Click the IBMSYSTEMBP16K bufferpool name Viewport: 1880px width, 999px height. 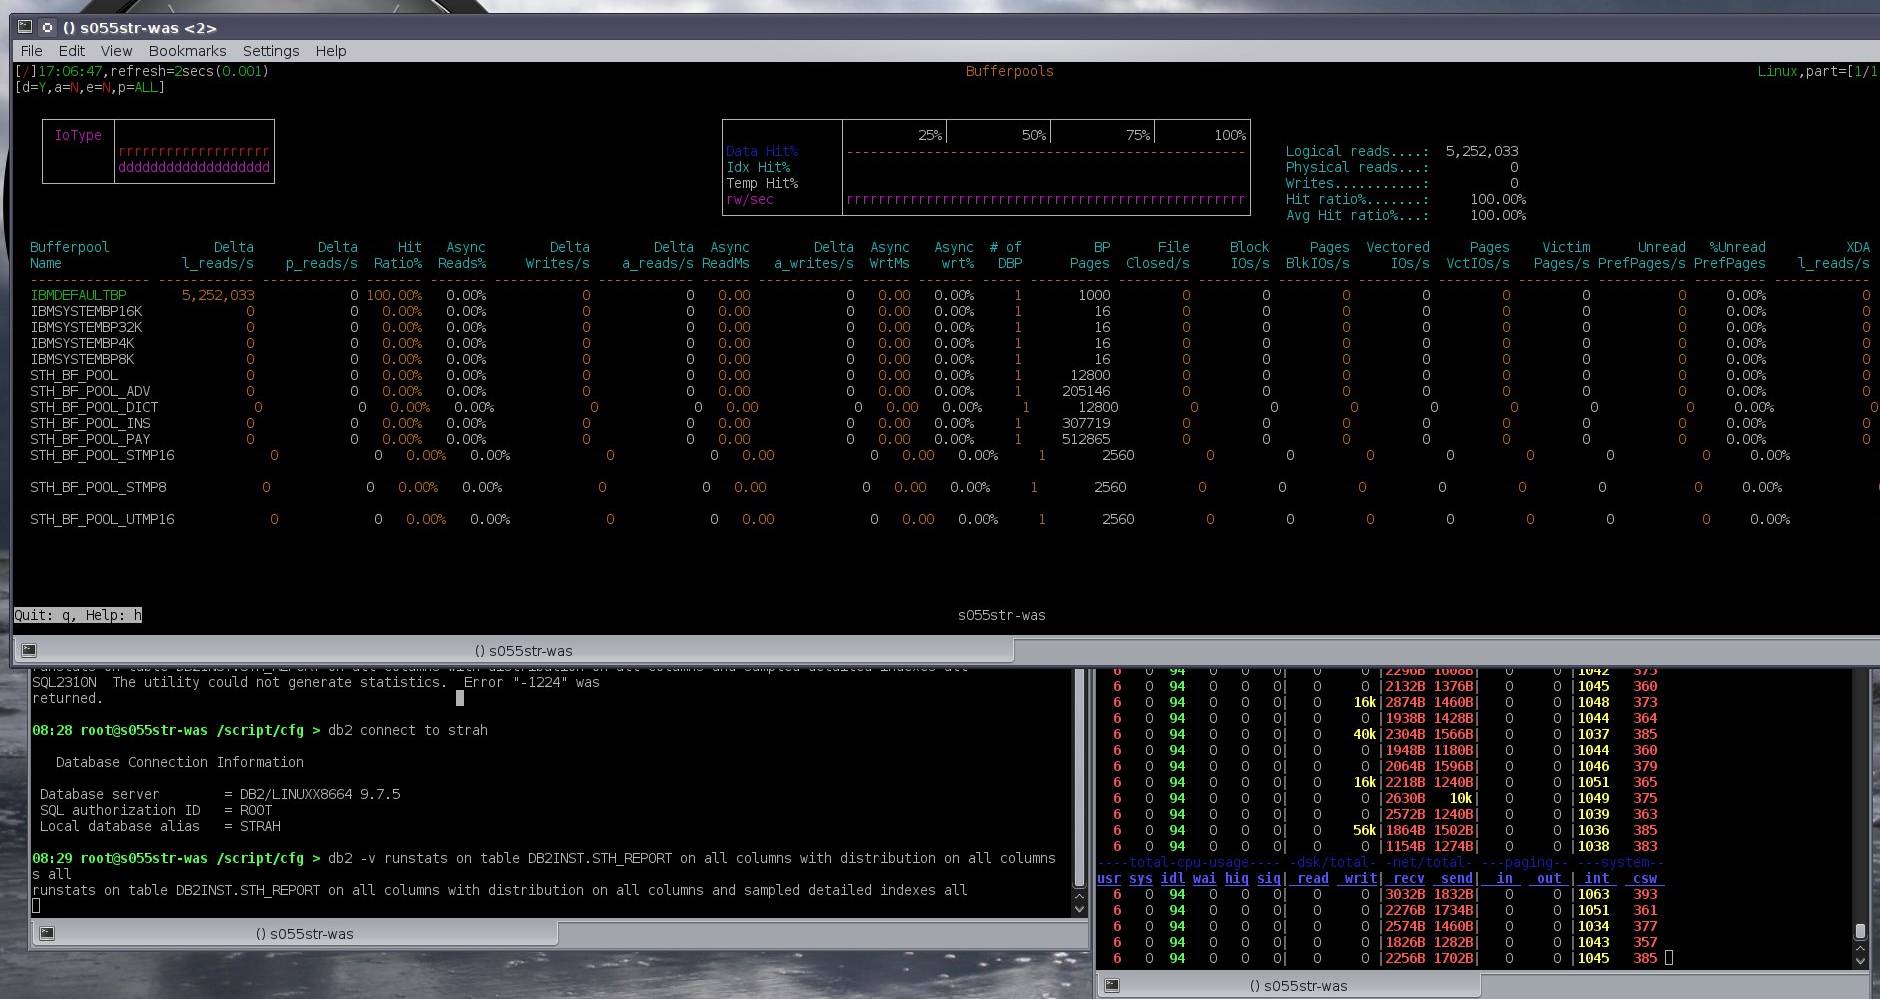click(x=86, y=311)
